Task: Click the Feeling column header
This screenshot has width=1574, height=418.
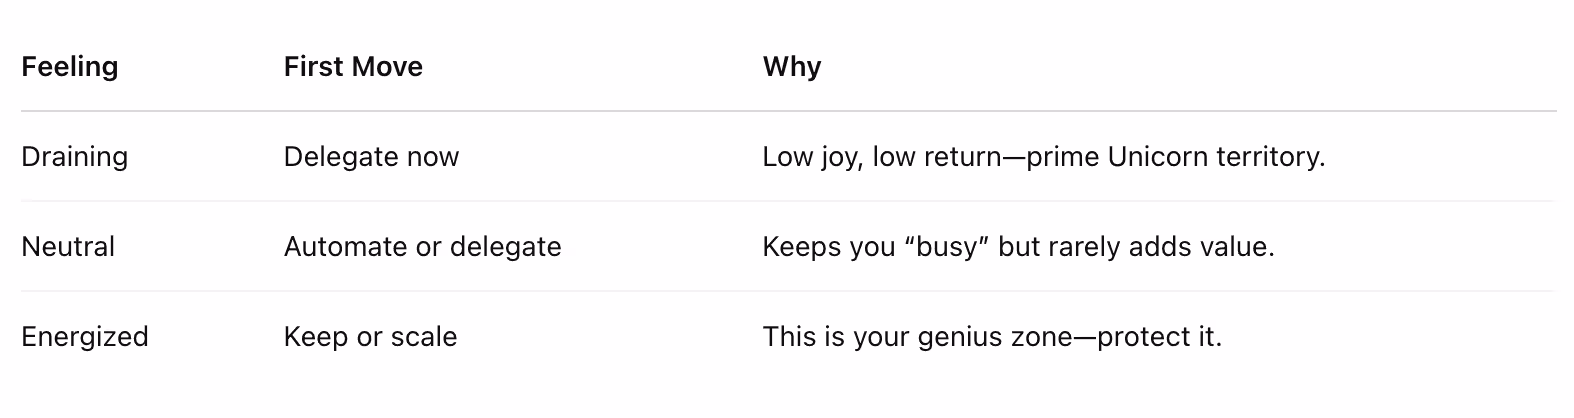Action: (x=70, y=67)
